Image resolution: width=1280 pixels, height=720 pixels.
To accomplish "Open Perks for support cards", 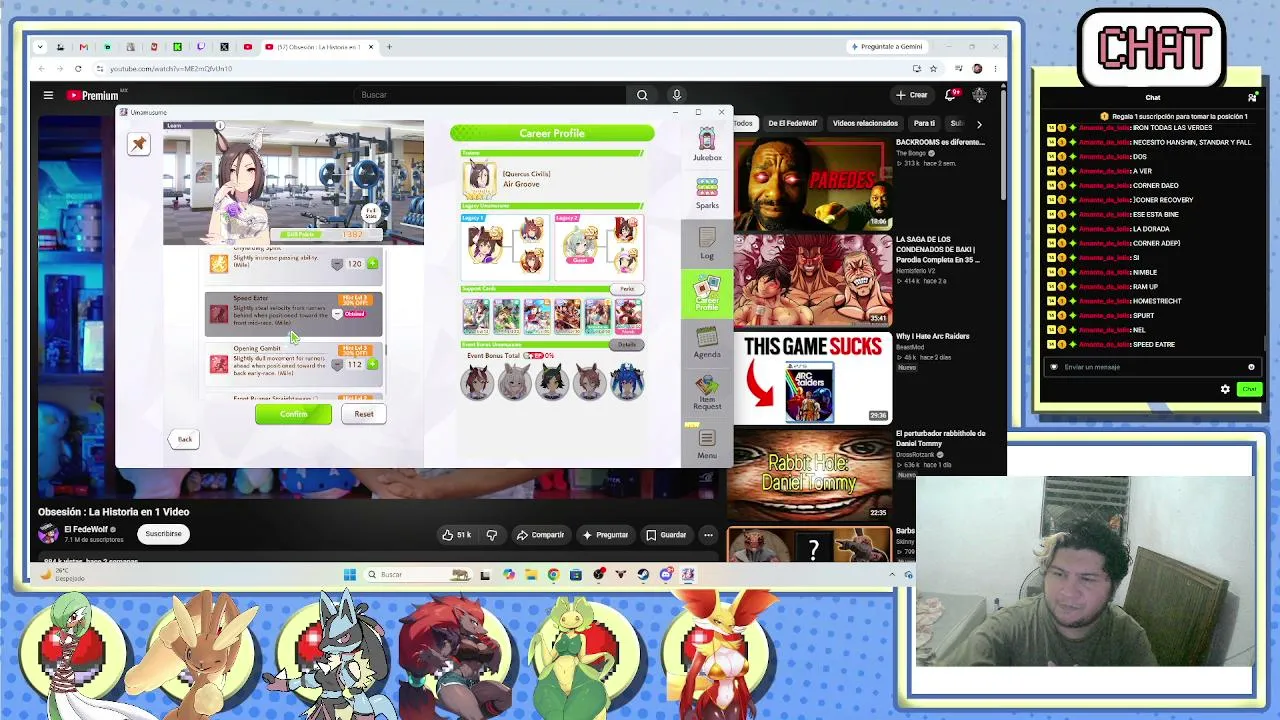I will pyautogui.click(x=627, y=289).
